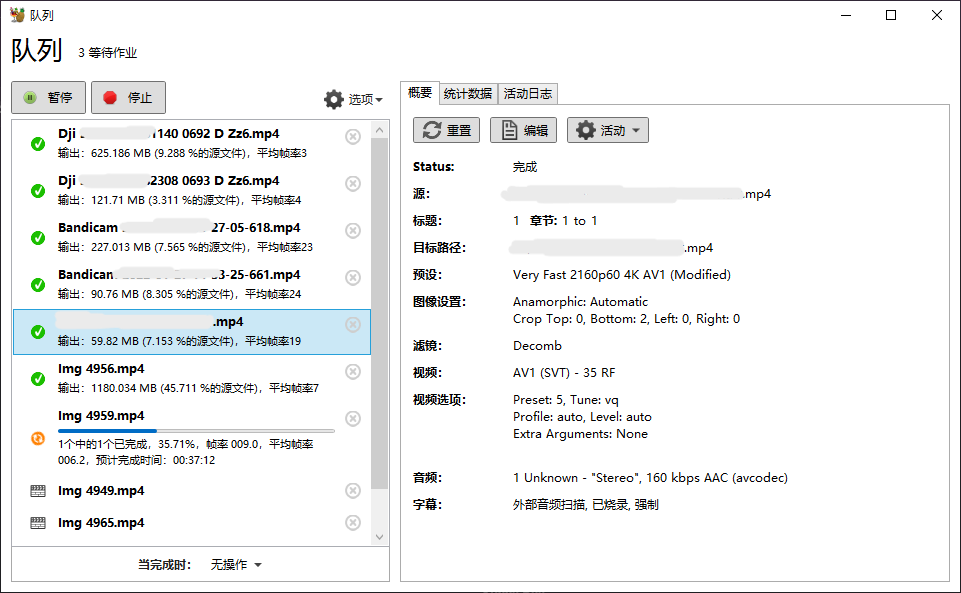Image resolution: width=961 pixels, height=593 pixels.
Task: Click the queue list scroll down arrow
Action: point(379,537)
